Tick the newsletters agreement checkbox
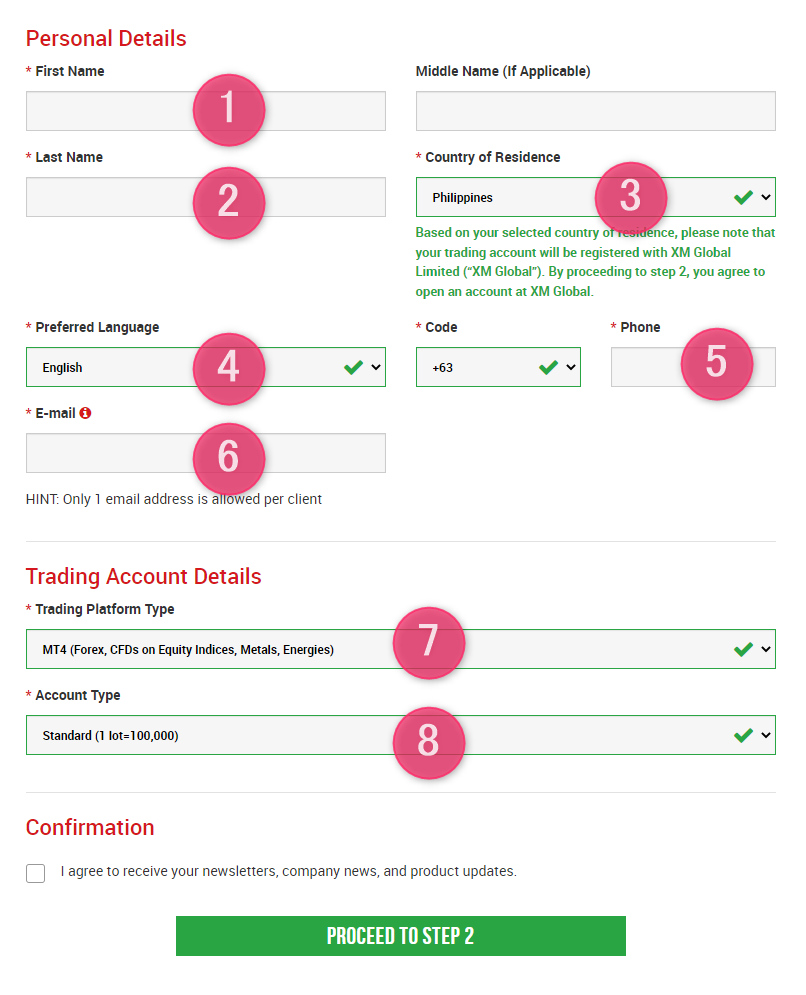Viewport: 806px width, 995px height. click(x=36, y=873)
